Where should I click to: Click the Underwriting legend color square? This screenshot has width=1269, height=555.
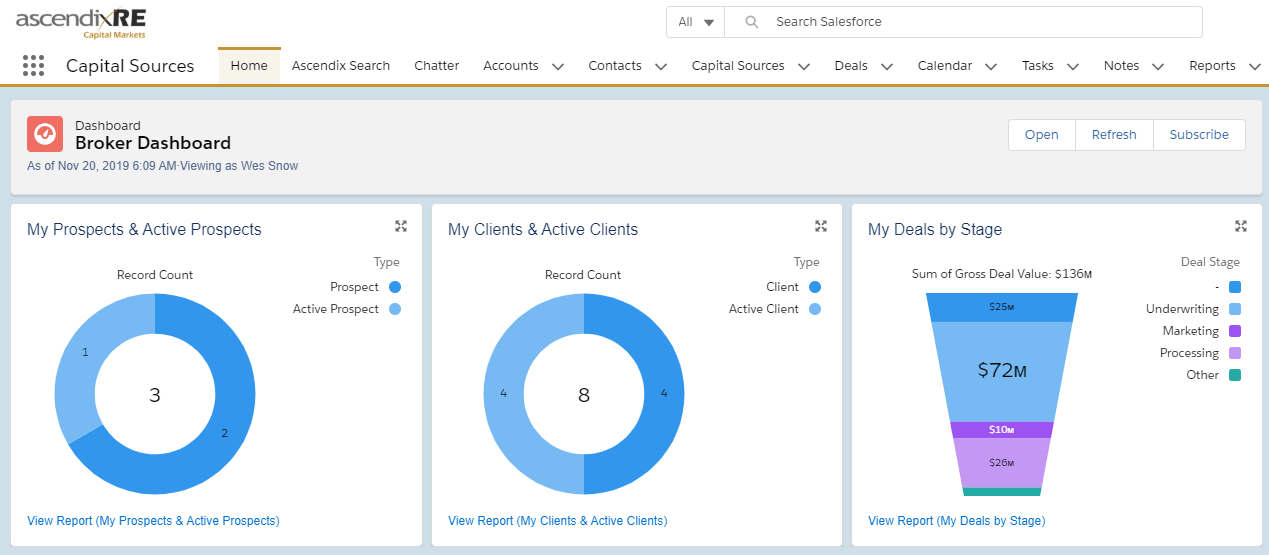click(1235, 309)
